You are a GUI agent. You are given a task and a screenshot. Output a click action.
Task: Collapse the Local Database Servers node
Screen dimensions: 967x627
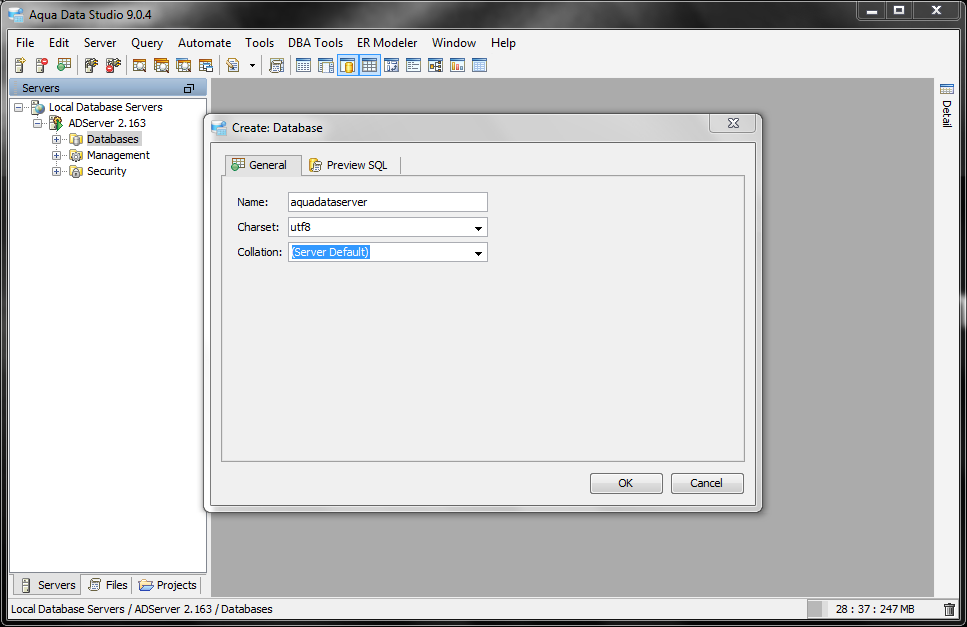click(x=19, y=107)
